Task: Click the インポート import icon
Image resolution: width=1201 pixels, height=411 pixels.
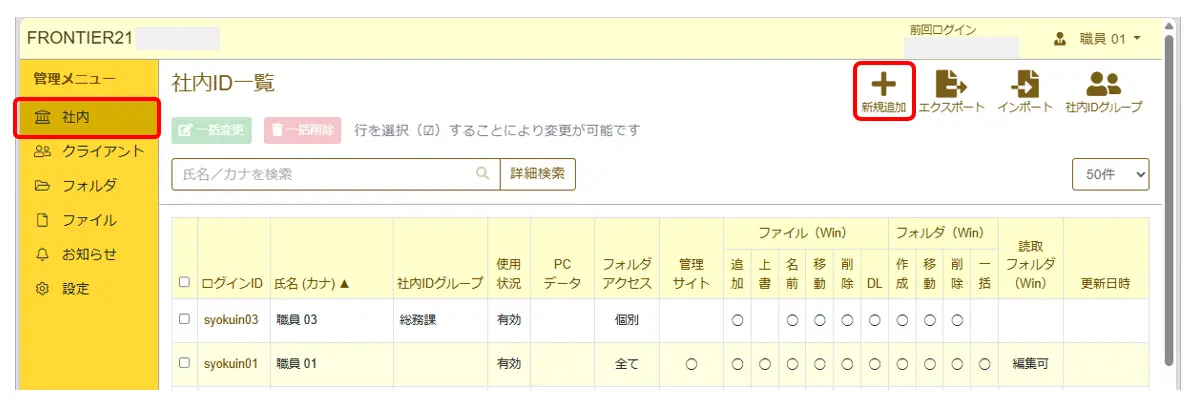Action: click(x=1024, y=85)
